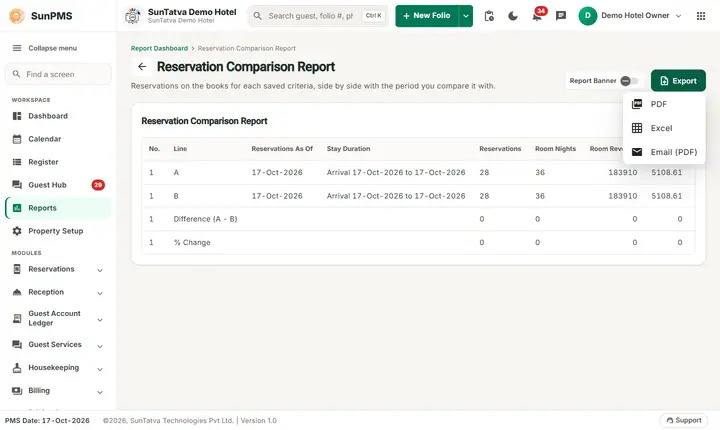Choose Email (PDF) from export menu

pyautogui.click(x=664, y=152)
